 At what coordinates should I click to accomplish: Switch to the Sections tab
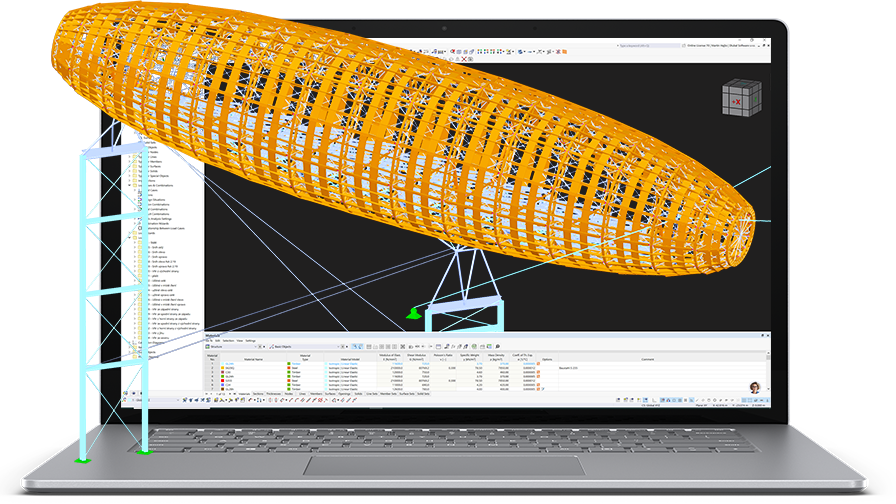258,394
